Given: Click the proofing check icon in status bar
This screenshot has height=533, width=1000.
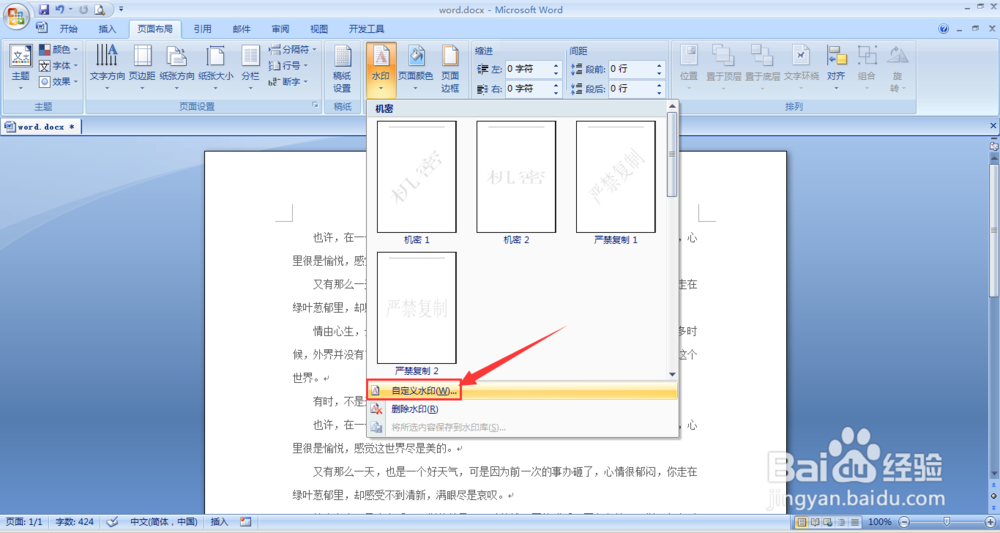Looking at the screenshot, I should click(112, 522).
